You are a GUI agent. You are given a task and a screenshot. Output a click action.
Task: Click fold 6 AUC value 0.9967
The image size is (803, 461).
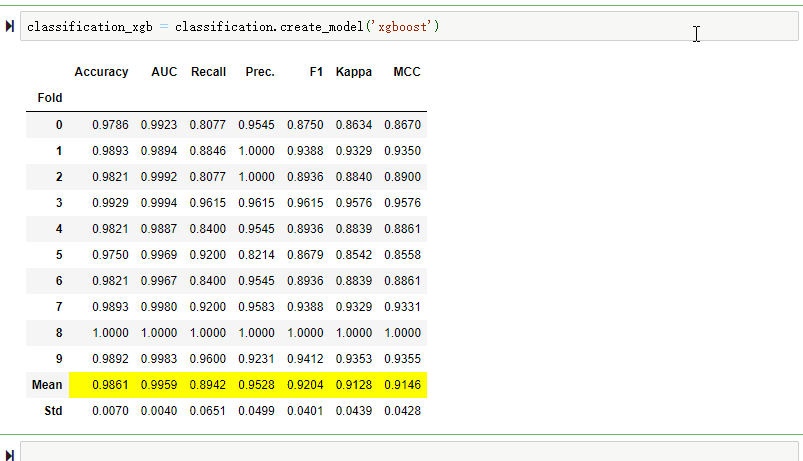(159, 281)
